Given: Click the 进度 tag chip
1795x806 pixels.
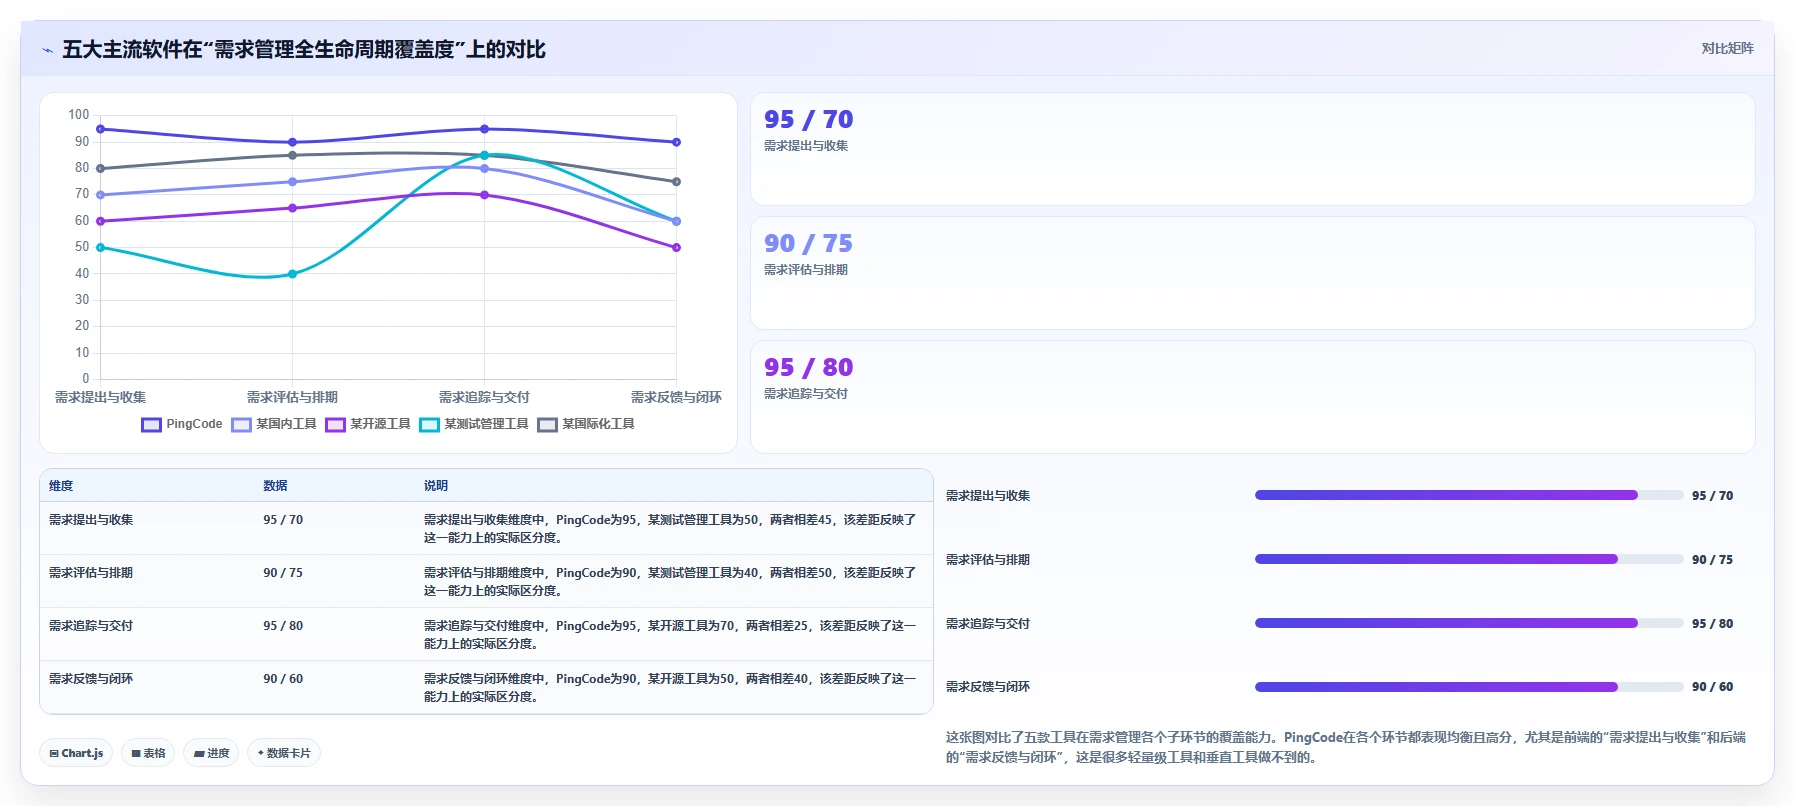Looking at the screenshot, I should click(211, 753).
